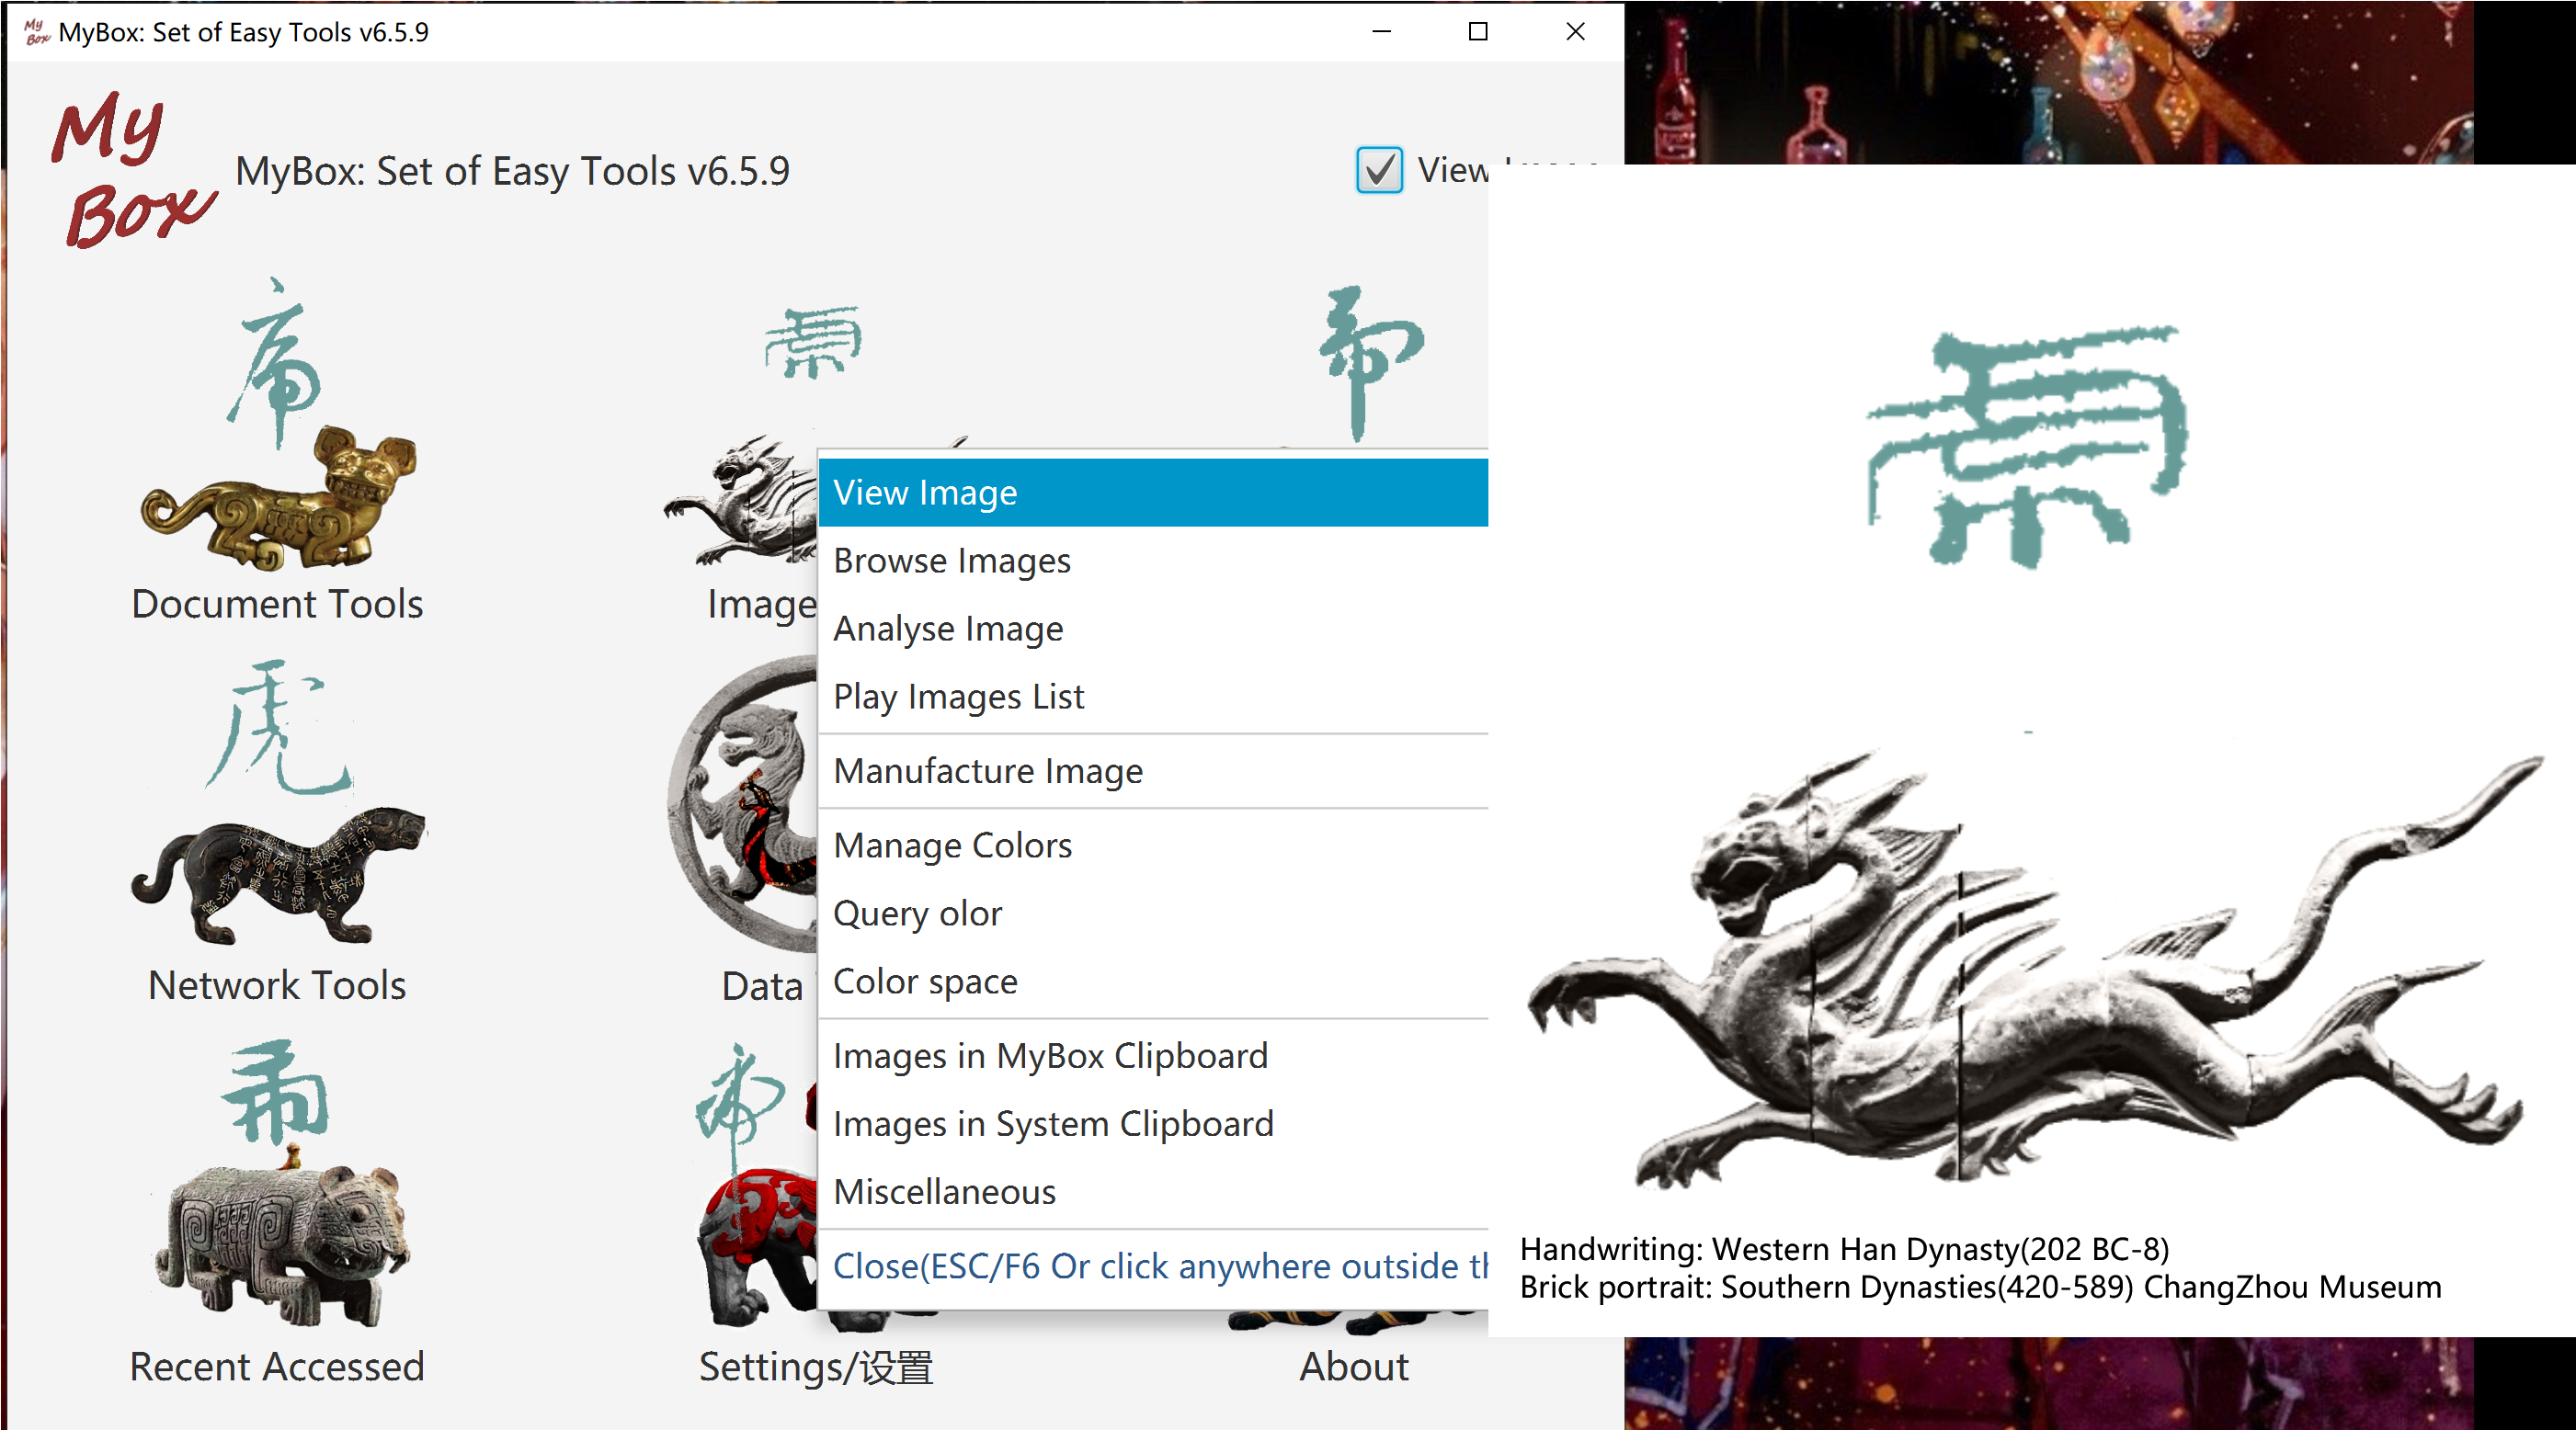Maximize the MyBox window
Image resolution: width=2576 pixels, height=1430 pixels.
1478,32
